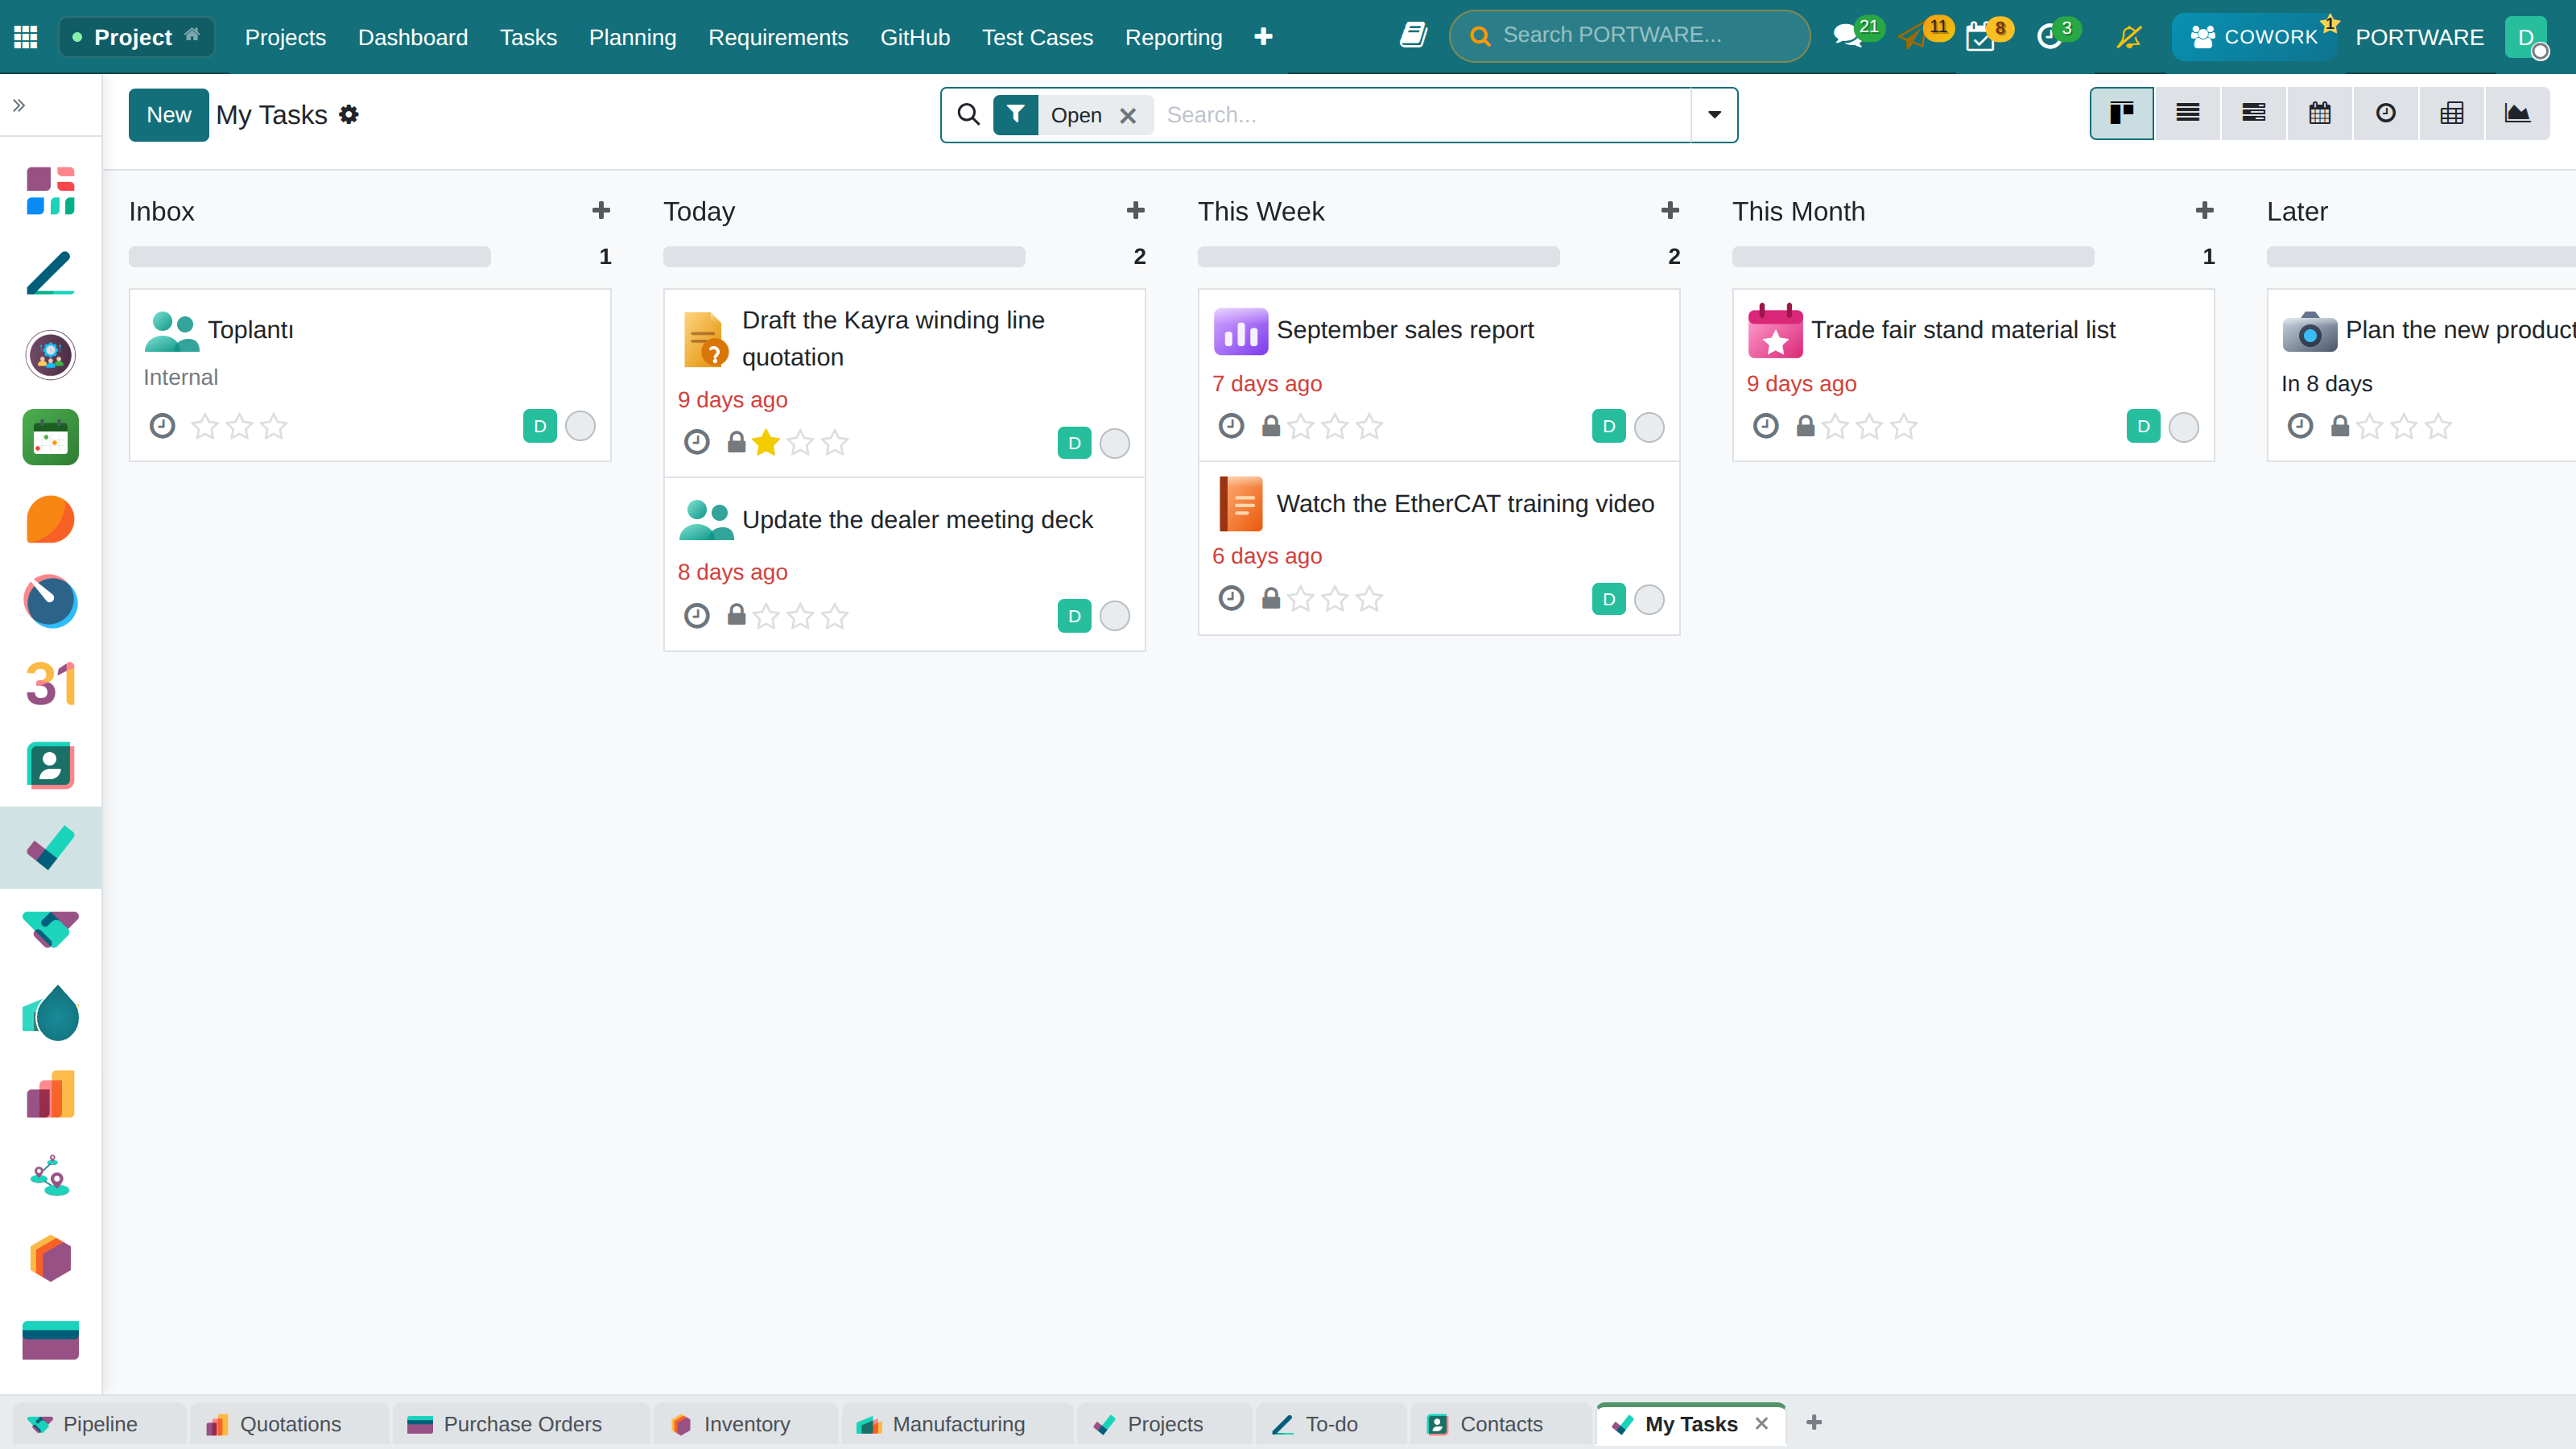Open the Inventory hexagon box app in sidebar
The width and height of the screenshot is (2576, 1449).
(50, 1258)
